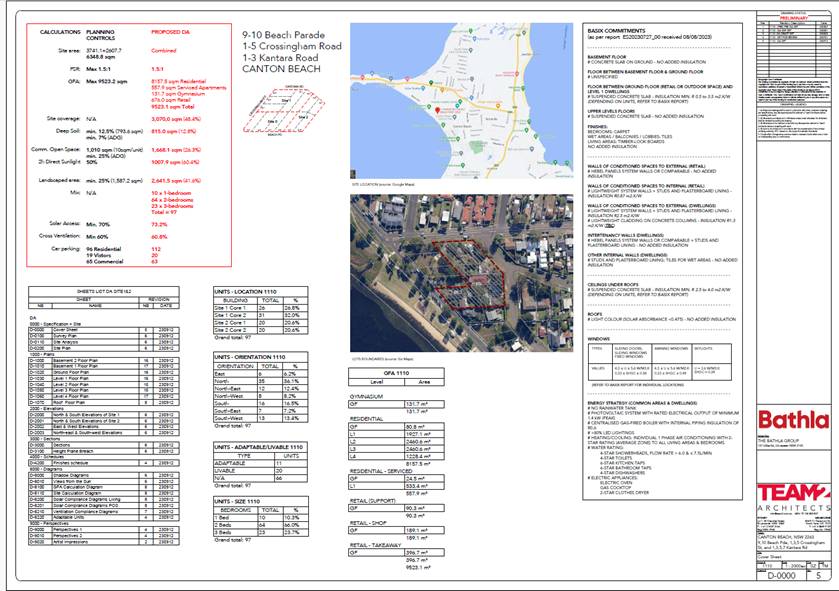Select the red marker on the western headland

click(x=362, y=76)
